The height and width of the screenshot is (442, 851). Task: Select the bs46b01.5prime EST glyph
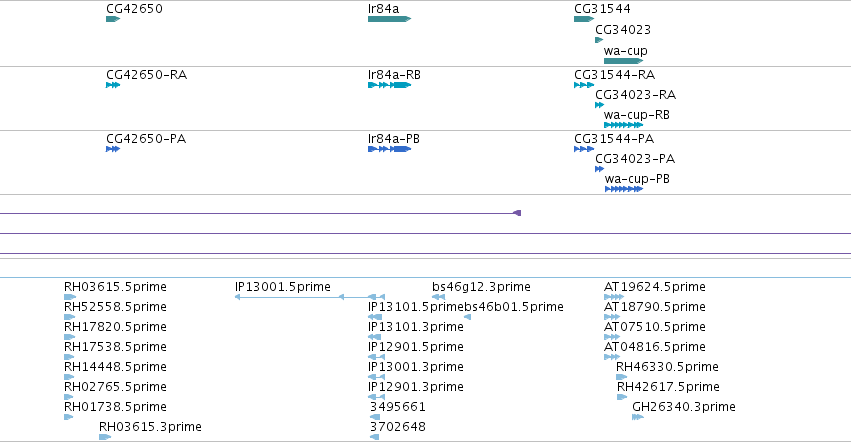point(468,317)
